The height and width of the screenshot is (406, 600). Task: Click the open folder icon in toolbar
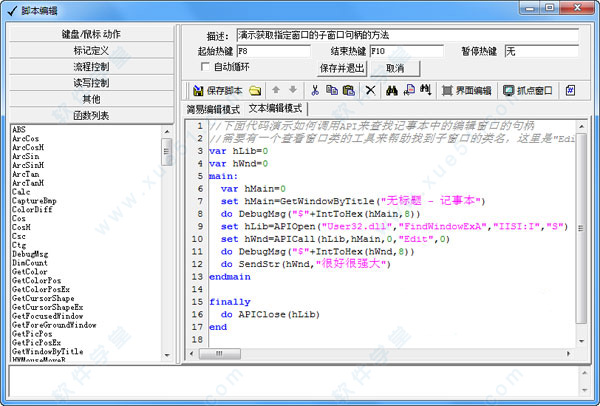pos(255,90)
